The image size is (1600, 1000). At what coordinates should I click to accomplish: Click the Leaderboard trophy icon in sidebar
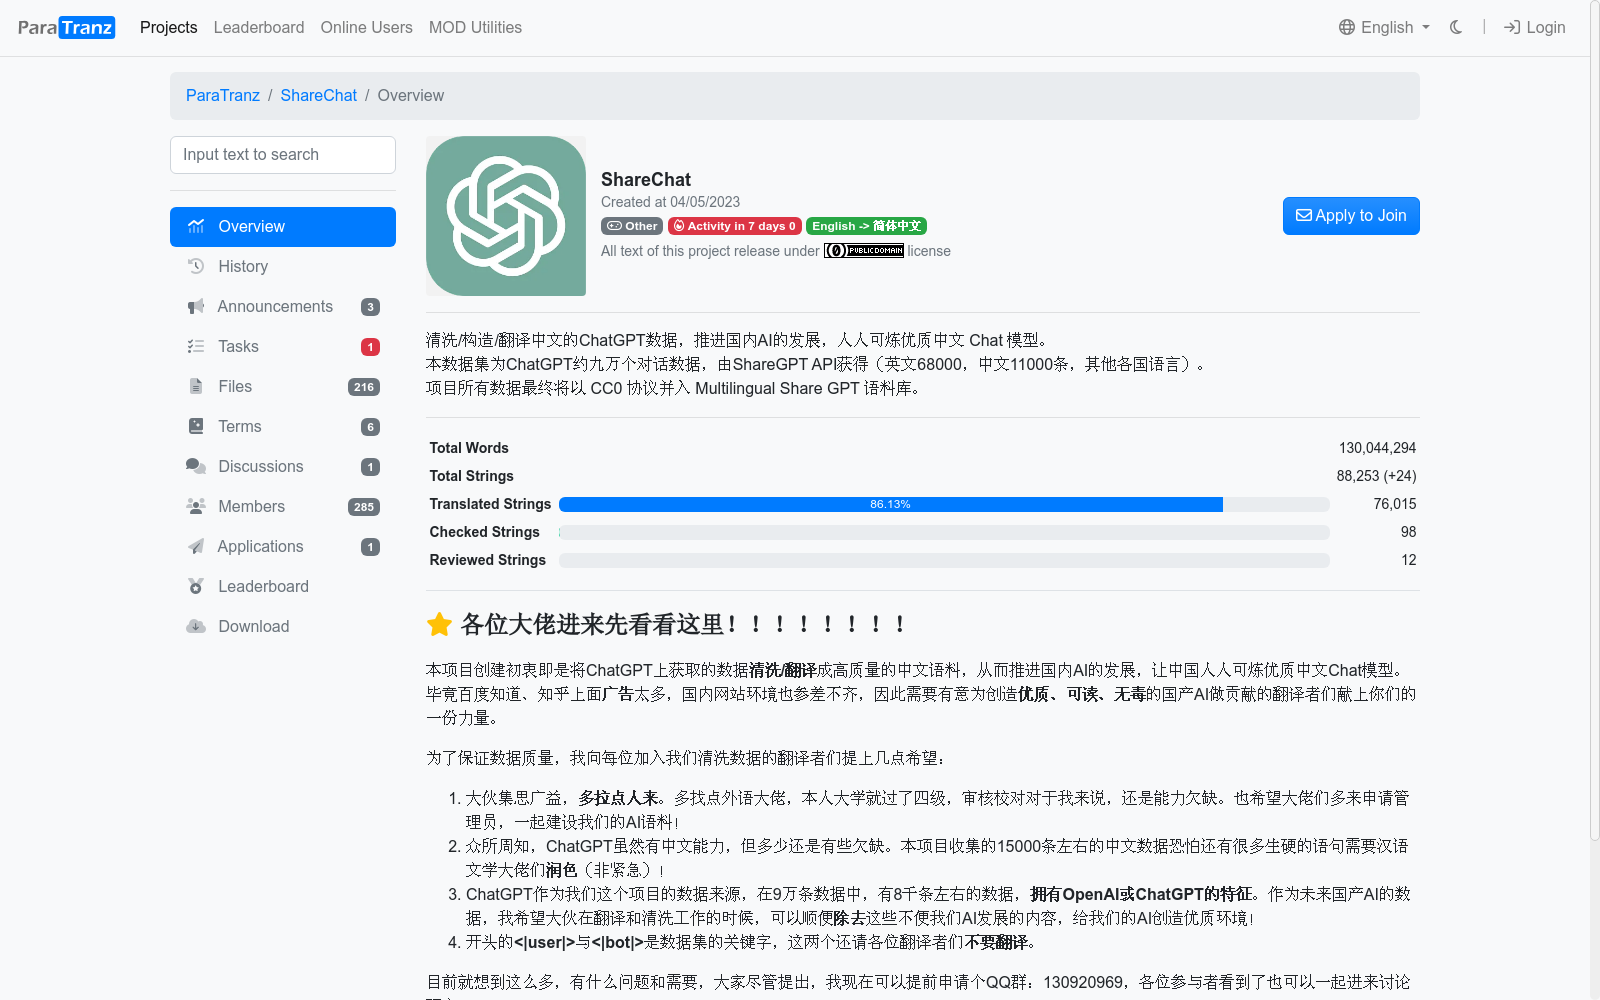(x=196, y=586)
